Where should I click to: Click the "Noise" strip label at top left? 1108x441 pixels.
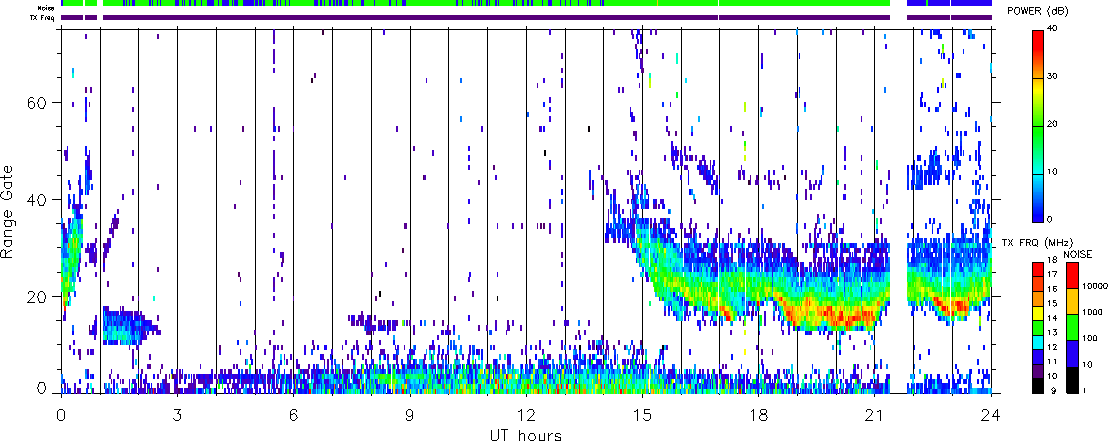tap(47, 7)
